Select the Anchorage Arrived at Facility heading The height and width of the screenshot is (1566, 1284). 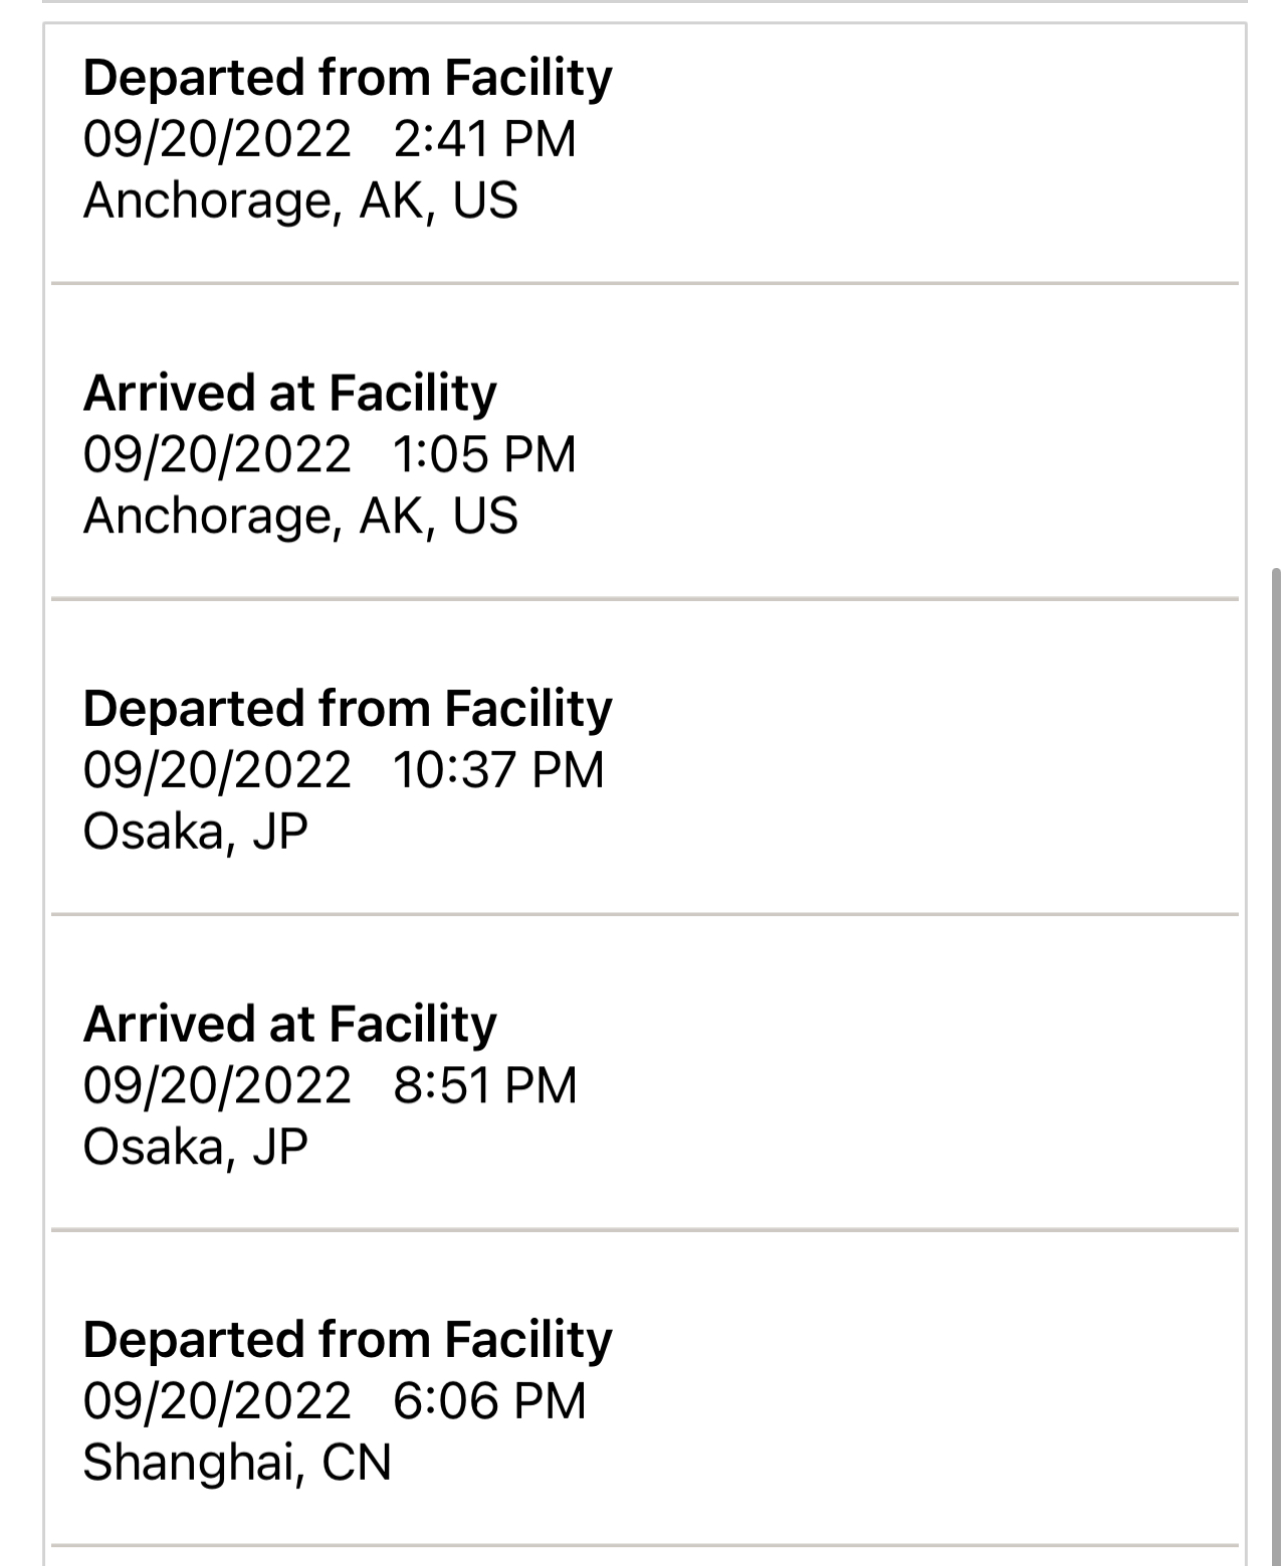pyautogui.click(x=290, y=393)
